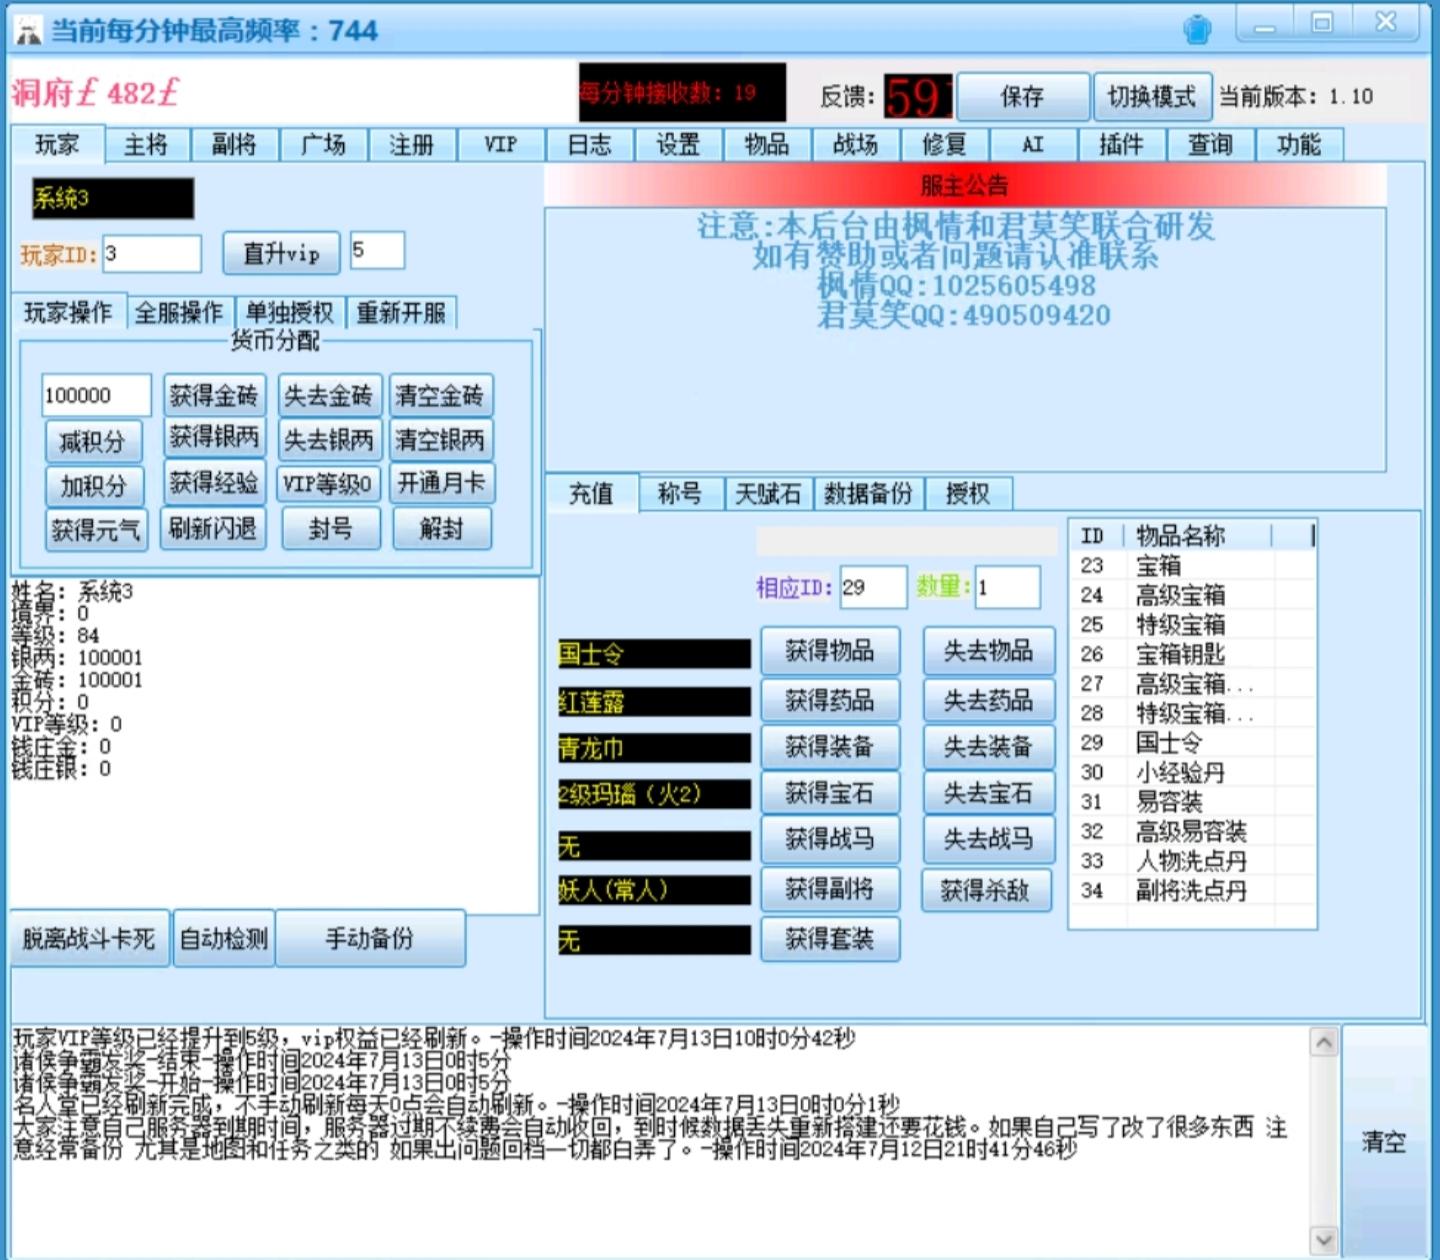
Task: Switch to the 修复 tab
Action: (x=944, y=145)
